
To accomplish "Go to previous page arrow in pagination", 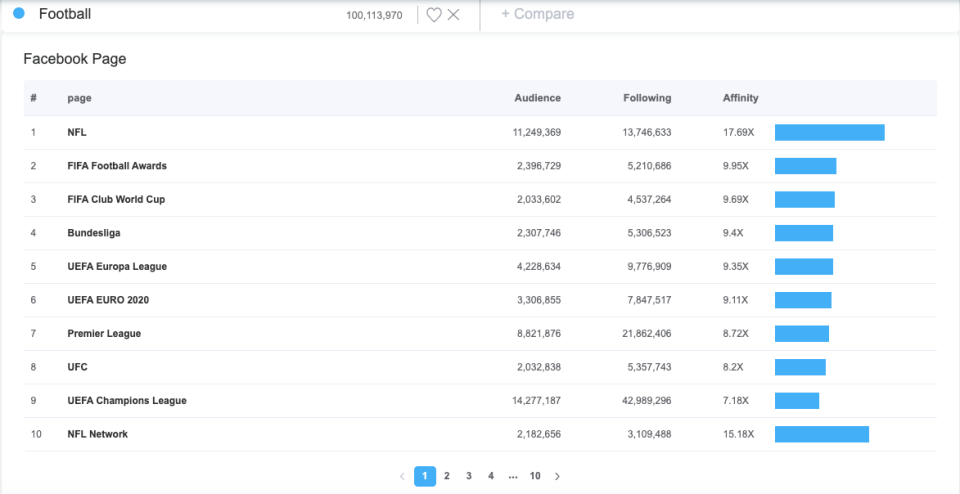I will pos(402,476).
